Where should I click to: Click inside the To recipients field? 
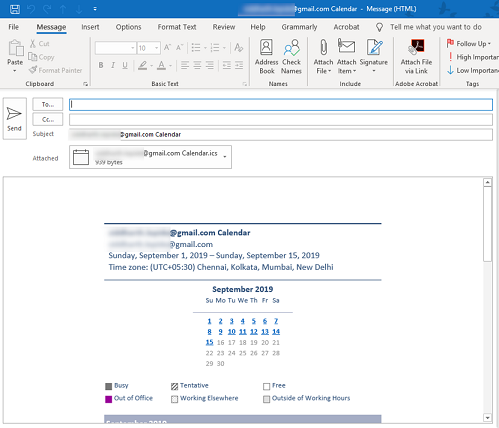[x=281, y=105]
